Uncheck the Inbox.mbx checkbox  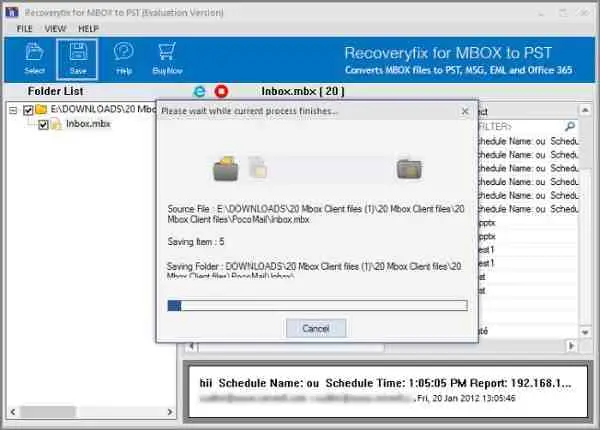43,124
